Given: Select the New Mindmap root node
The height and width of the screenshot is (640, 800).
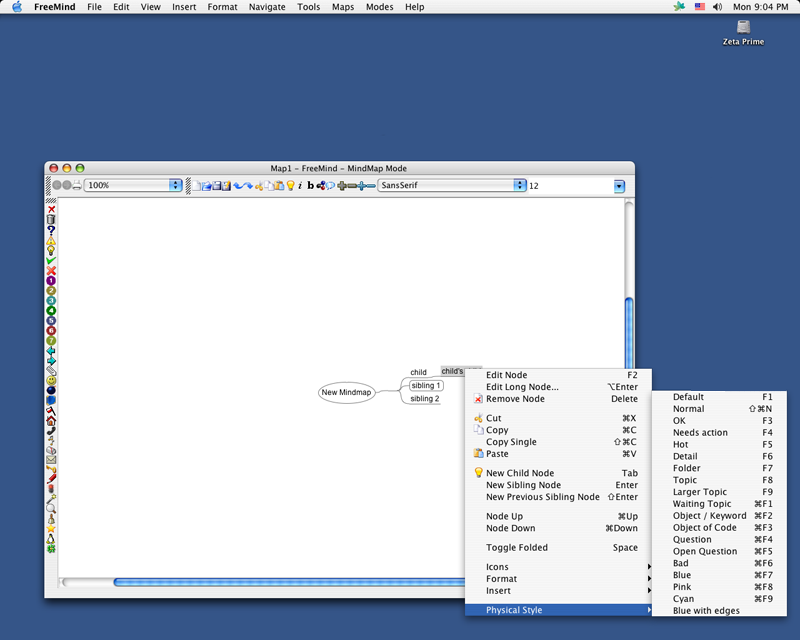Looking at the screenshot, I should pyautogui.click(x=346, y=392).
